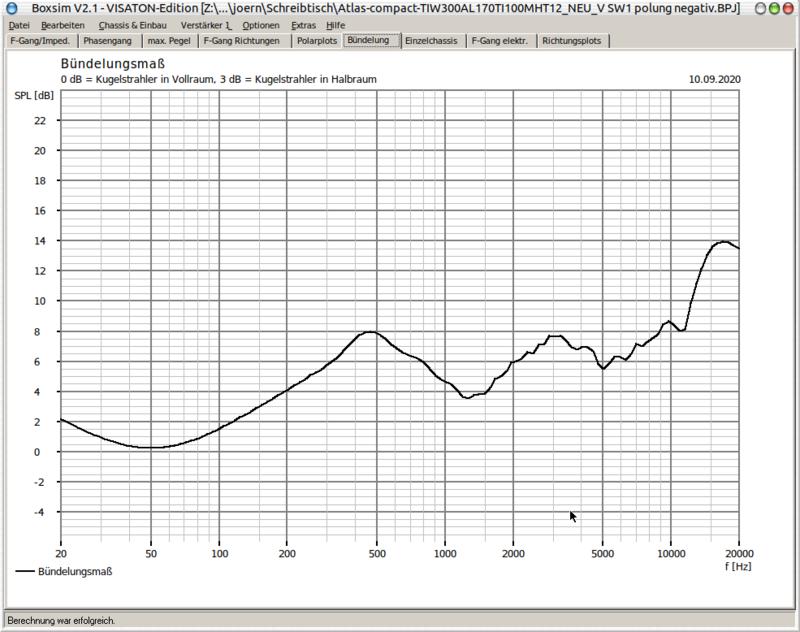The height and width of the screenshot is (632, 800).
Task: Click the Bündelungsmaß legend entry
Action: (64, 571)
